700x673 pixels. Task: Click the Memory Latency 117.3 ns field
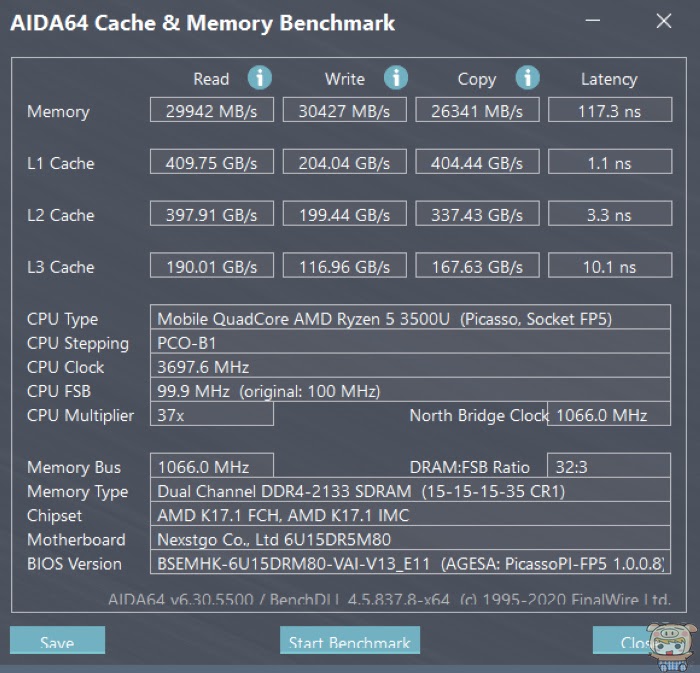click(x=610, y=110)
